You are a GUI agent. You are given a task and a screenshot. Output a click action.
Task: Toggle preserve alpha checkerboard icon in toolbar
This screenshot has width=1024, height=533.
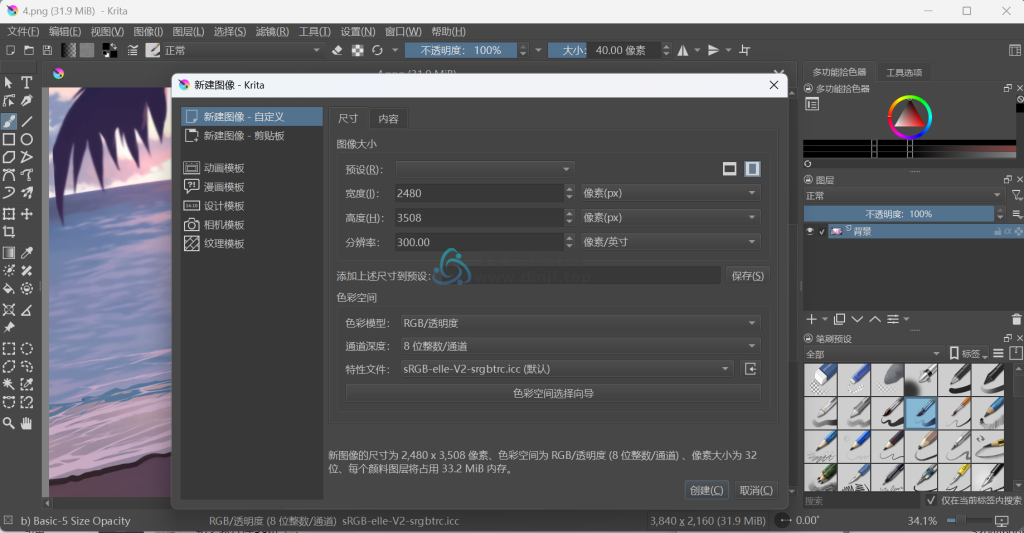pos(357,50)
